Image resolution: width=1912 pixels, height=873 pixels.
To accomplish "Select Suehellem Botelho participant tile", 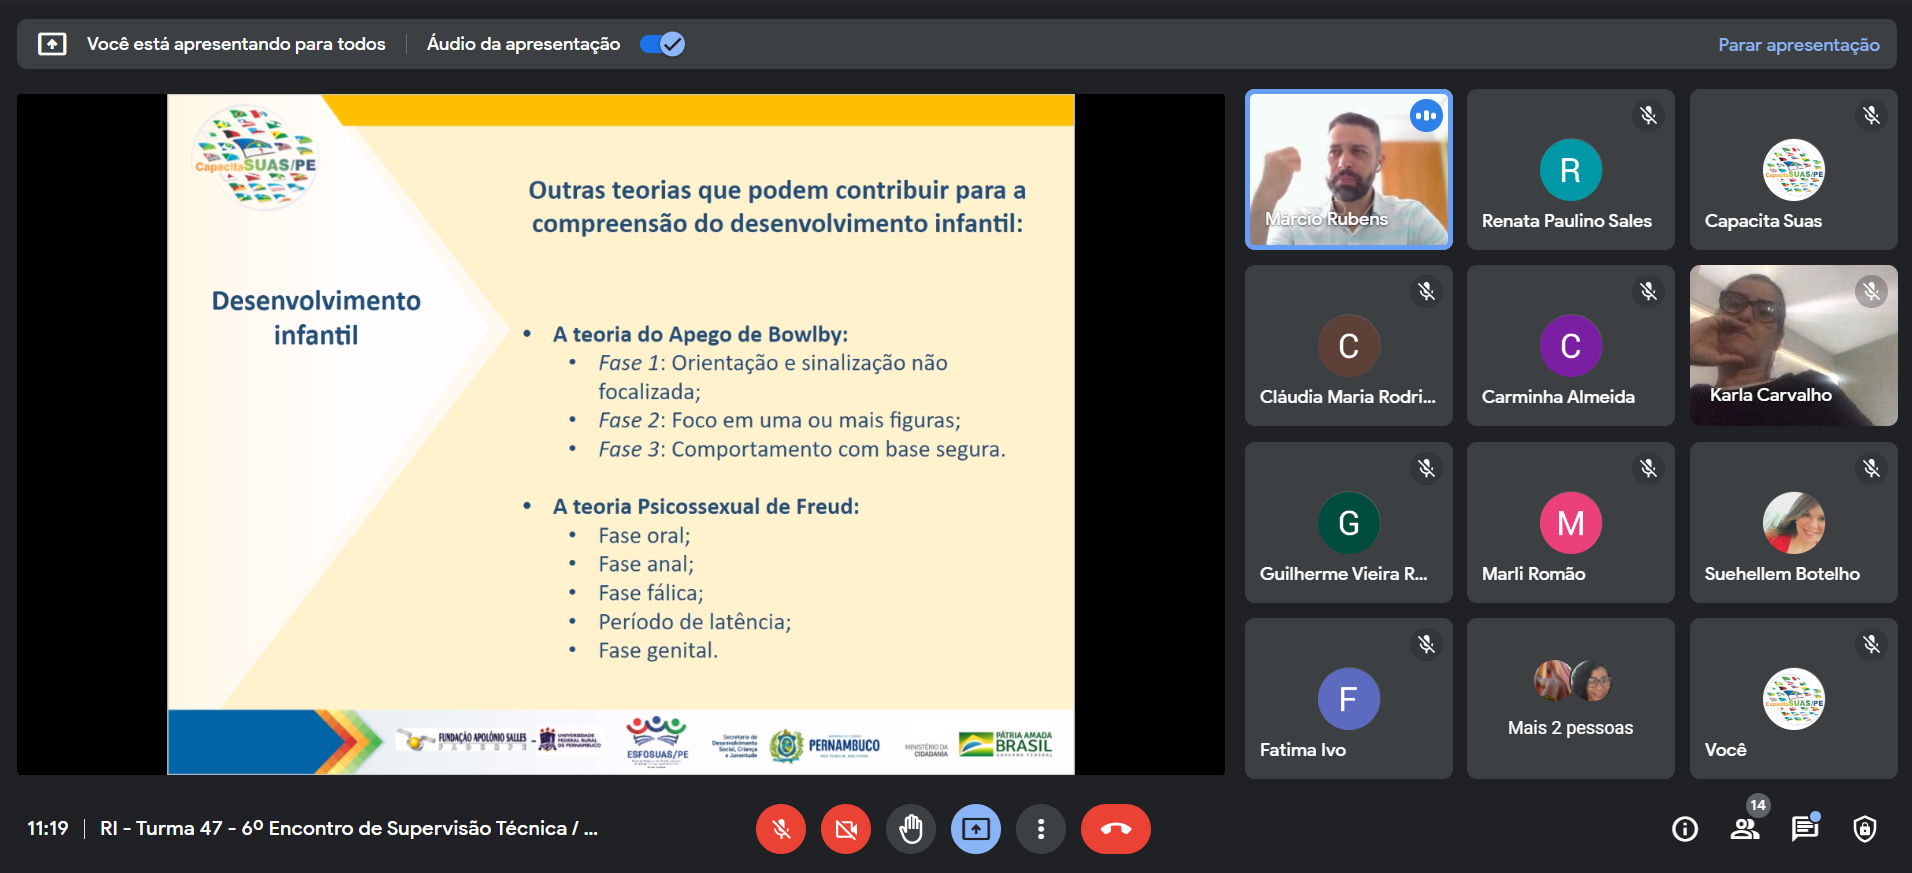I will click(x=1793, y=522).
